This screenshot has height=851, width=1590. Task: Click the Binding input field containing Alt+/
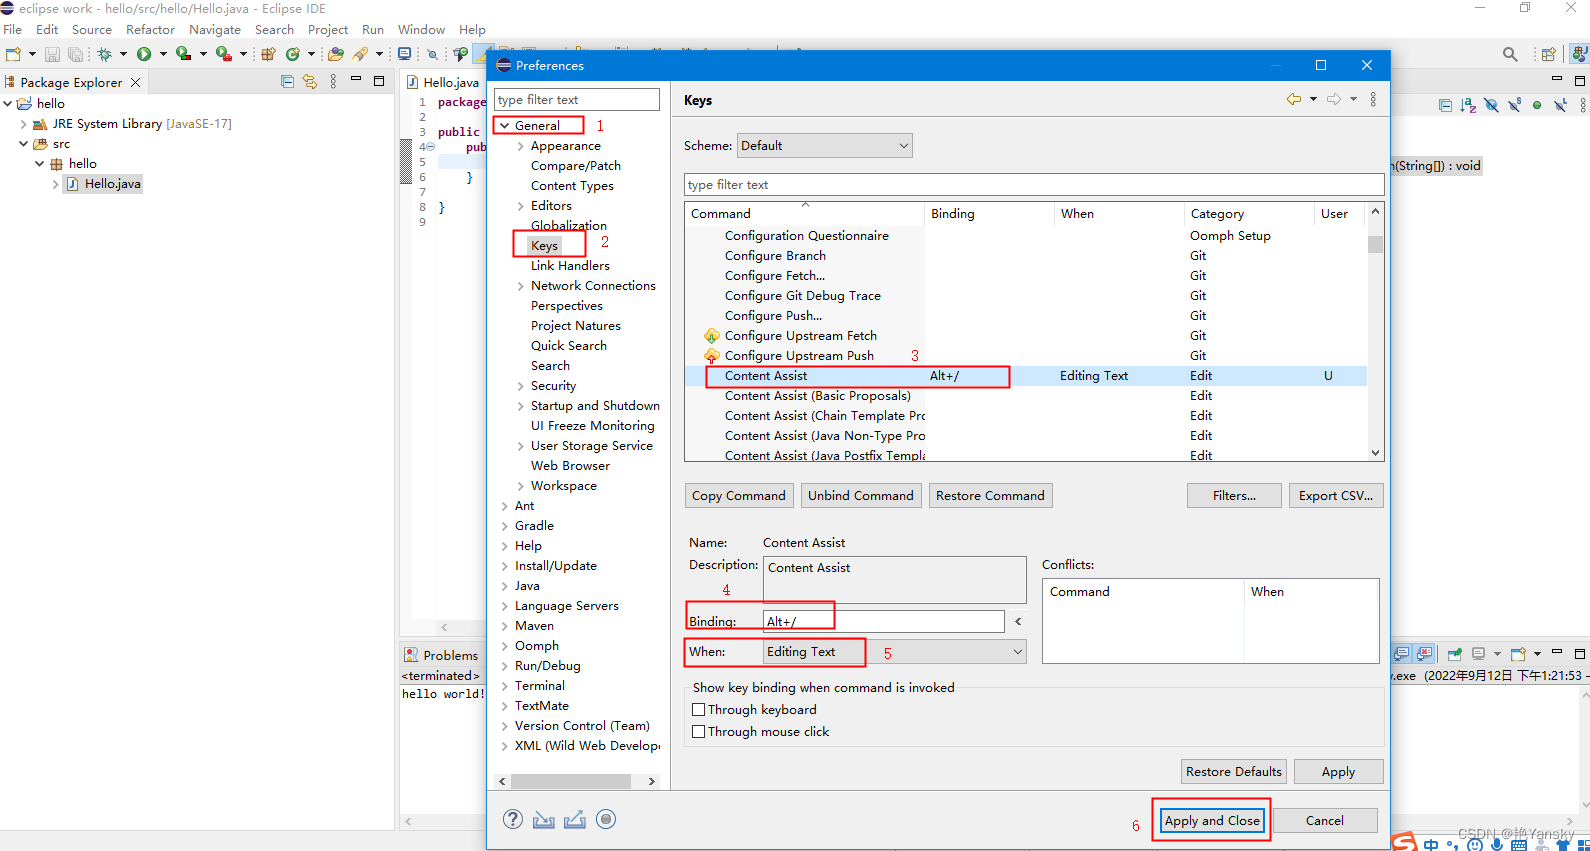(884, 621)
